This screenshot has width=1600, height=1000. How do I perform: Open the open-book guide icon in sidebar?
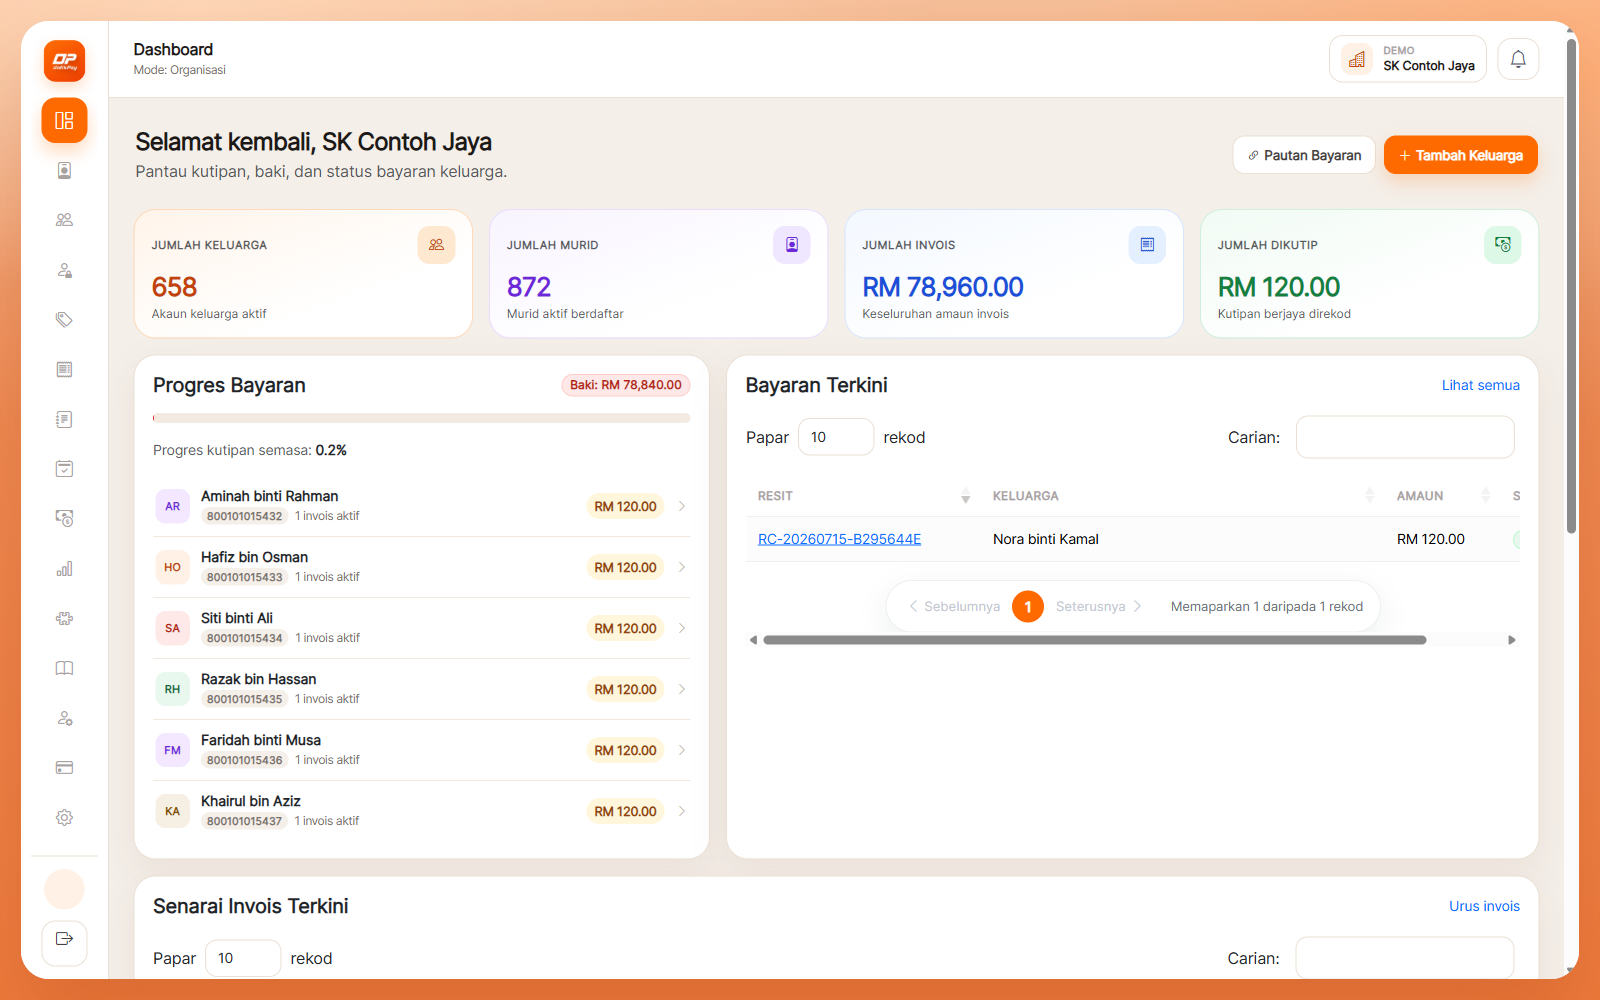(x=64, y=668)
